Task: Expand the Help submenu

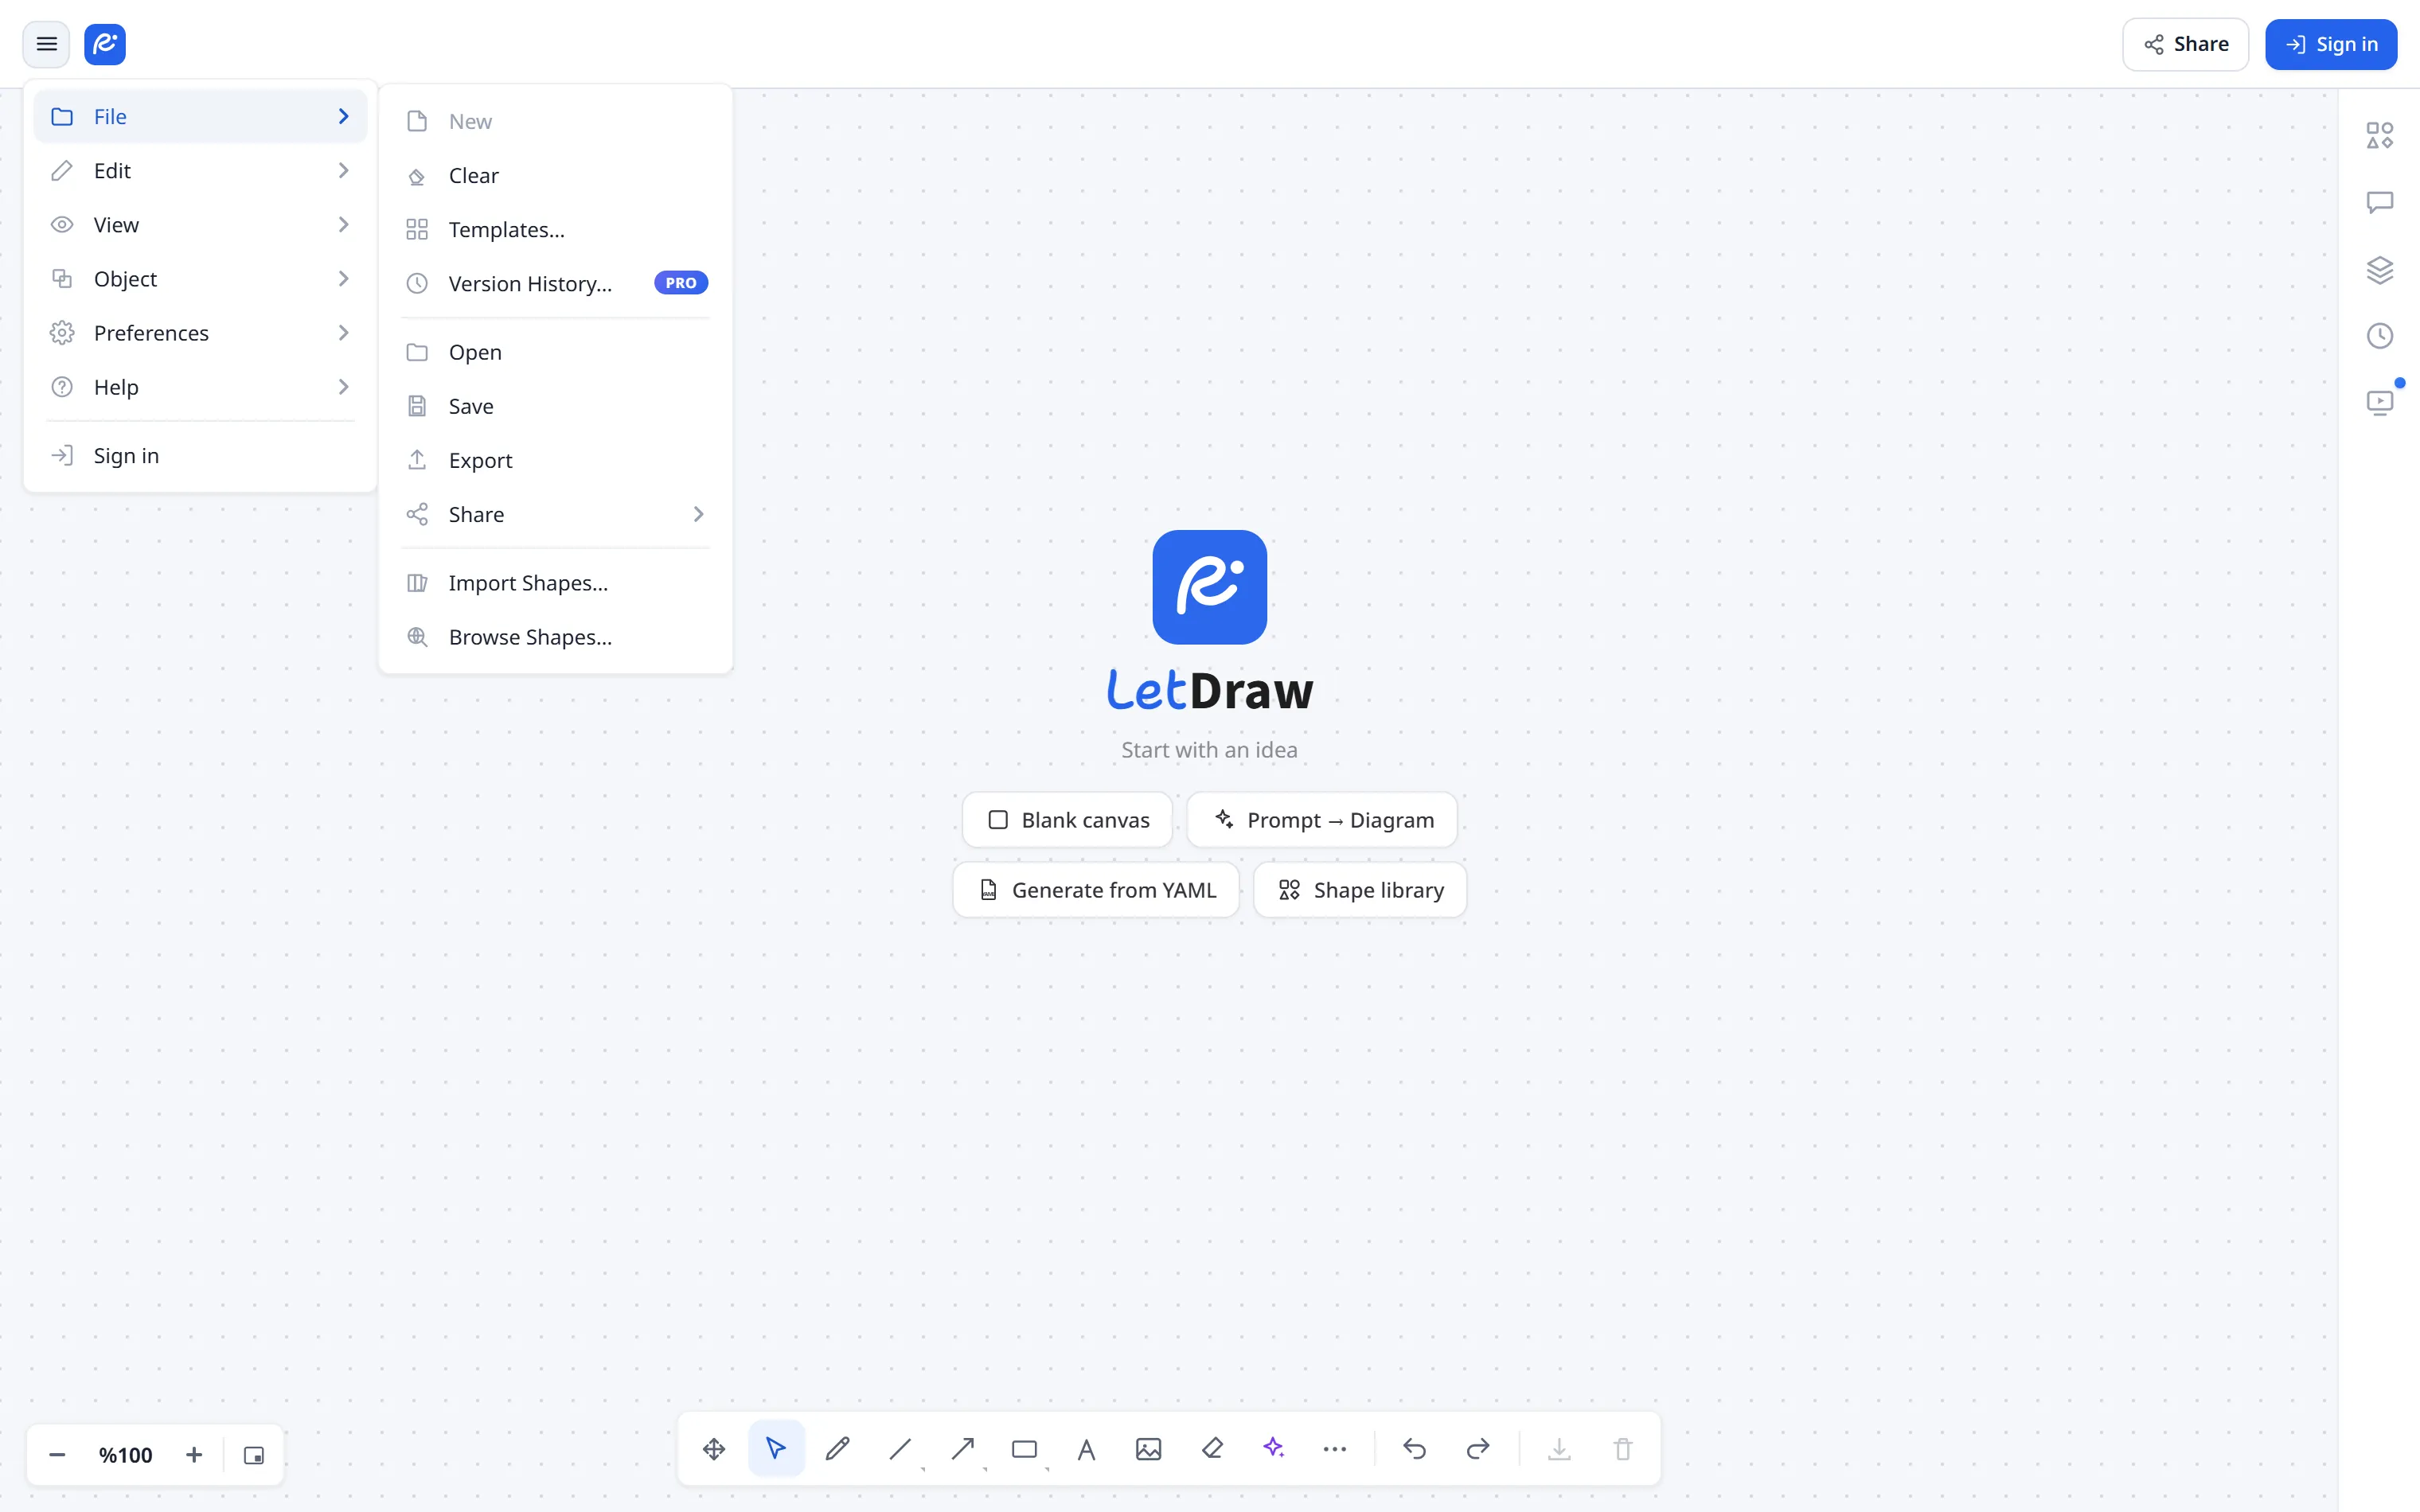Action: [200, 387]
